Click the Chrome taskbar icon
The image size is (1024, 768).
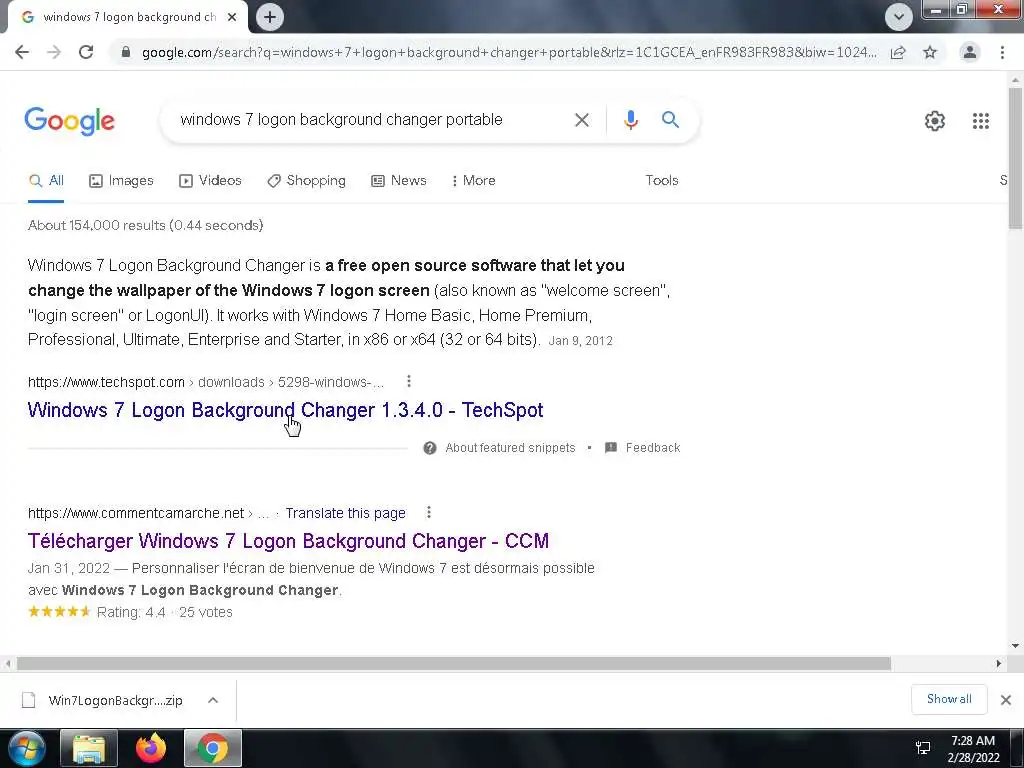pos(213,748)
